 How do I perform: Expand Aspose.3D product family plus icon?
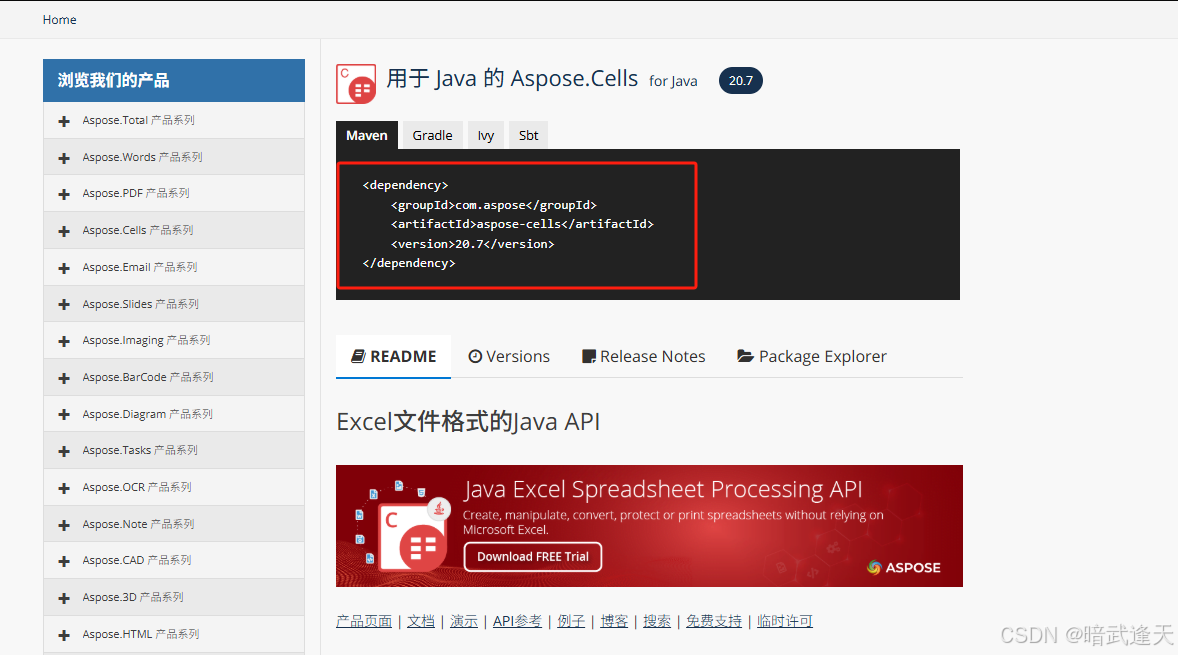coord(64,598)
